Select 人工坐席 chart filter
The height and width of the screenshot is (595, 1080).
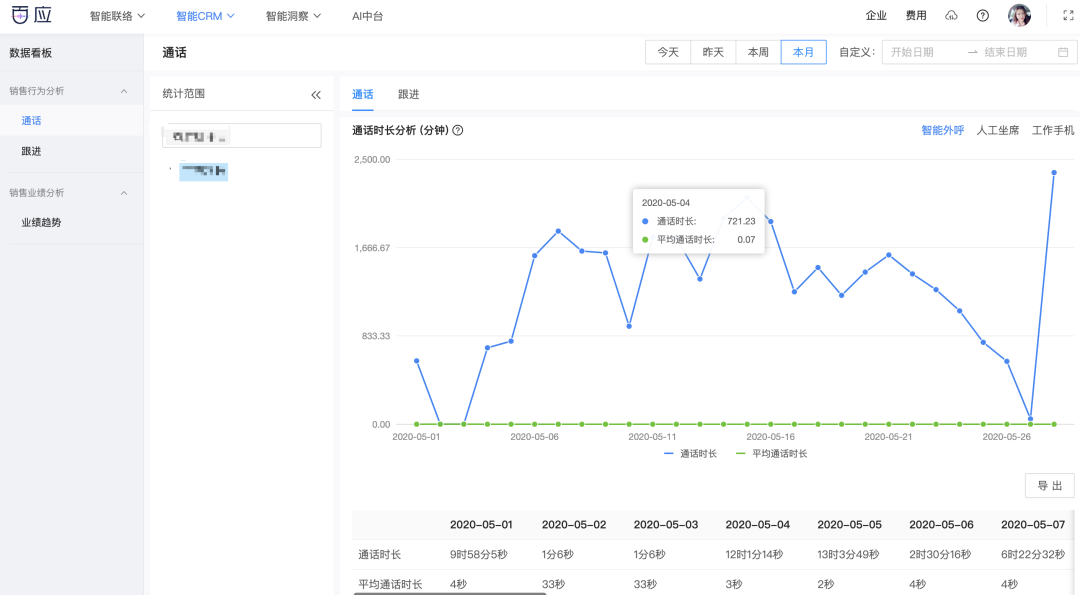point(997,130)
